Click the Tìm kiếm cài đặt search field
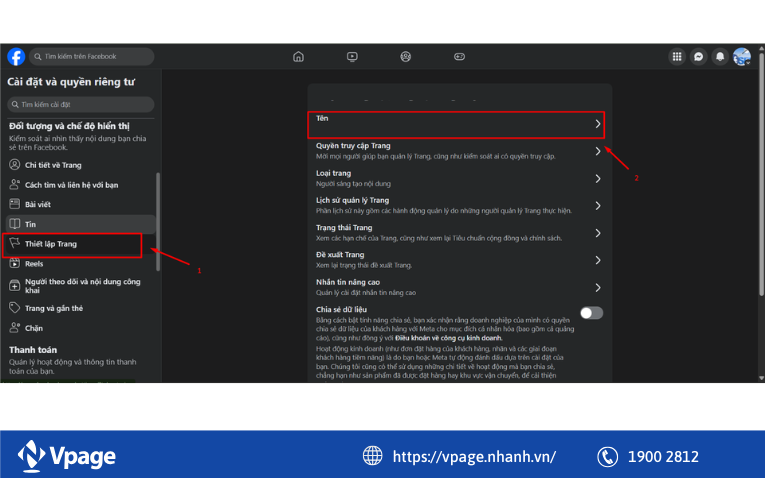 click(x=80, y=104)
